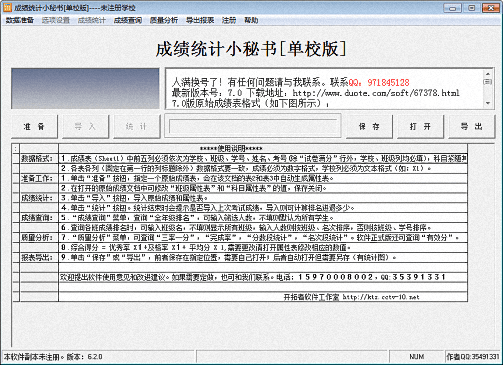503x365 pixels.
Task: Click the row with phone 15970008002
Action: (x=263, y=277)
